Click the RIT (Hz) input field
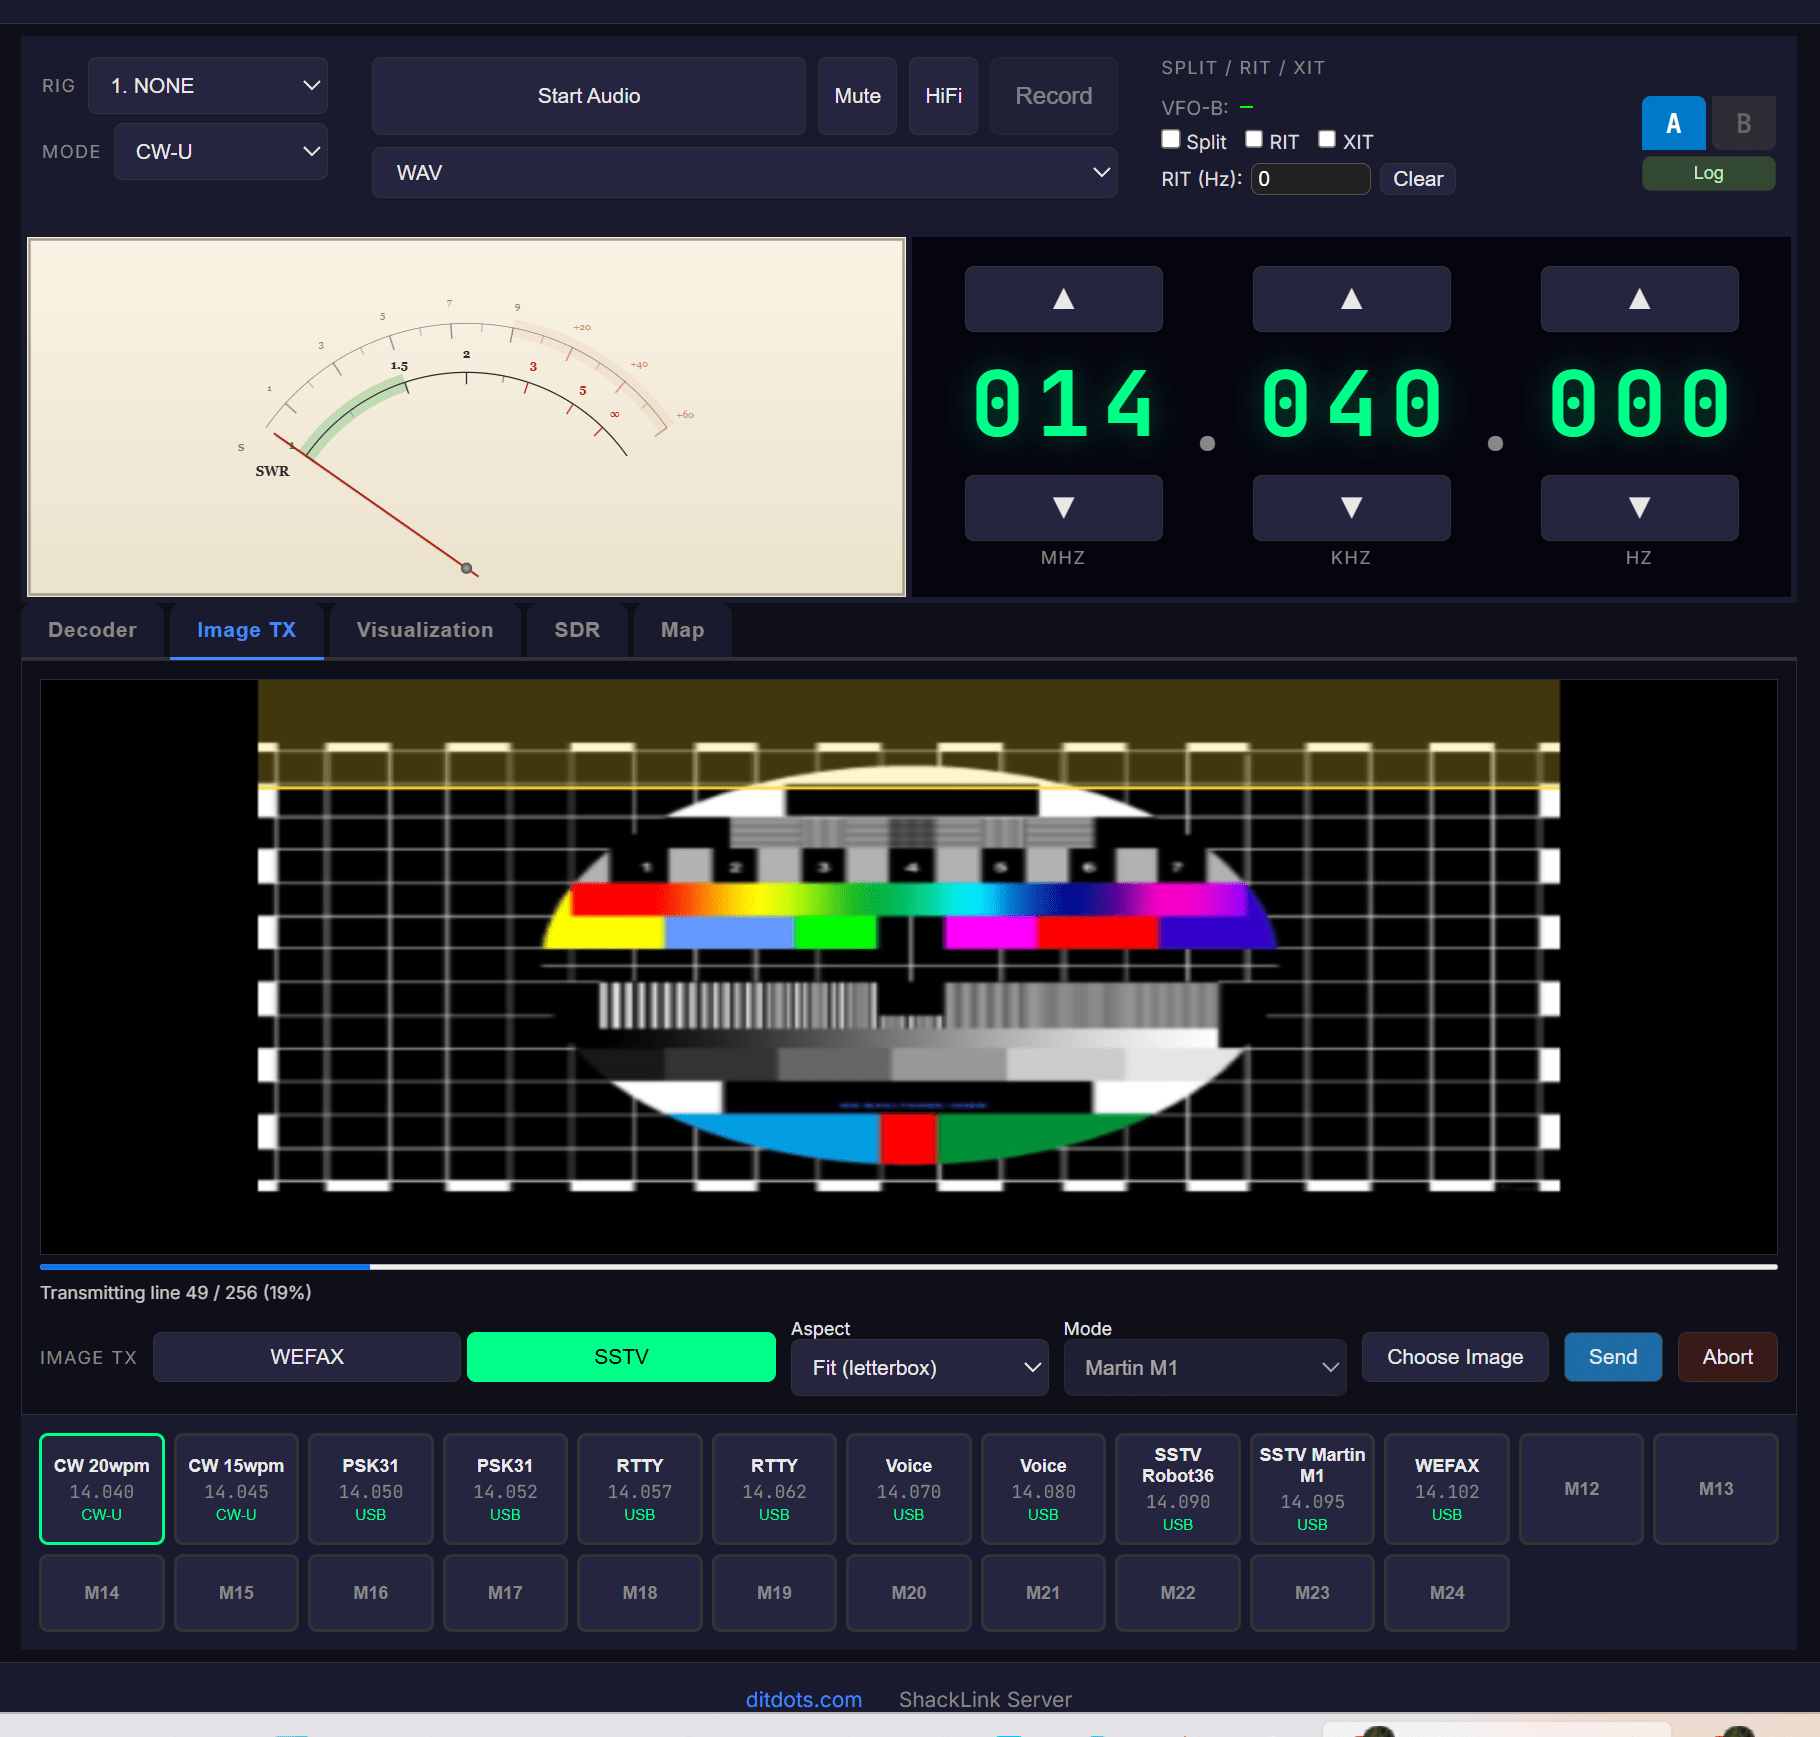Viewport: 1820px width, 1737px height. point(1310,179)
